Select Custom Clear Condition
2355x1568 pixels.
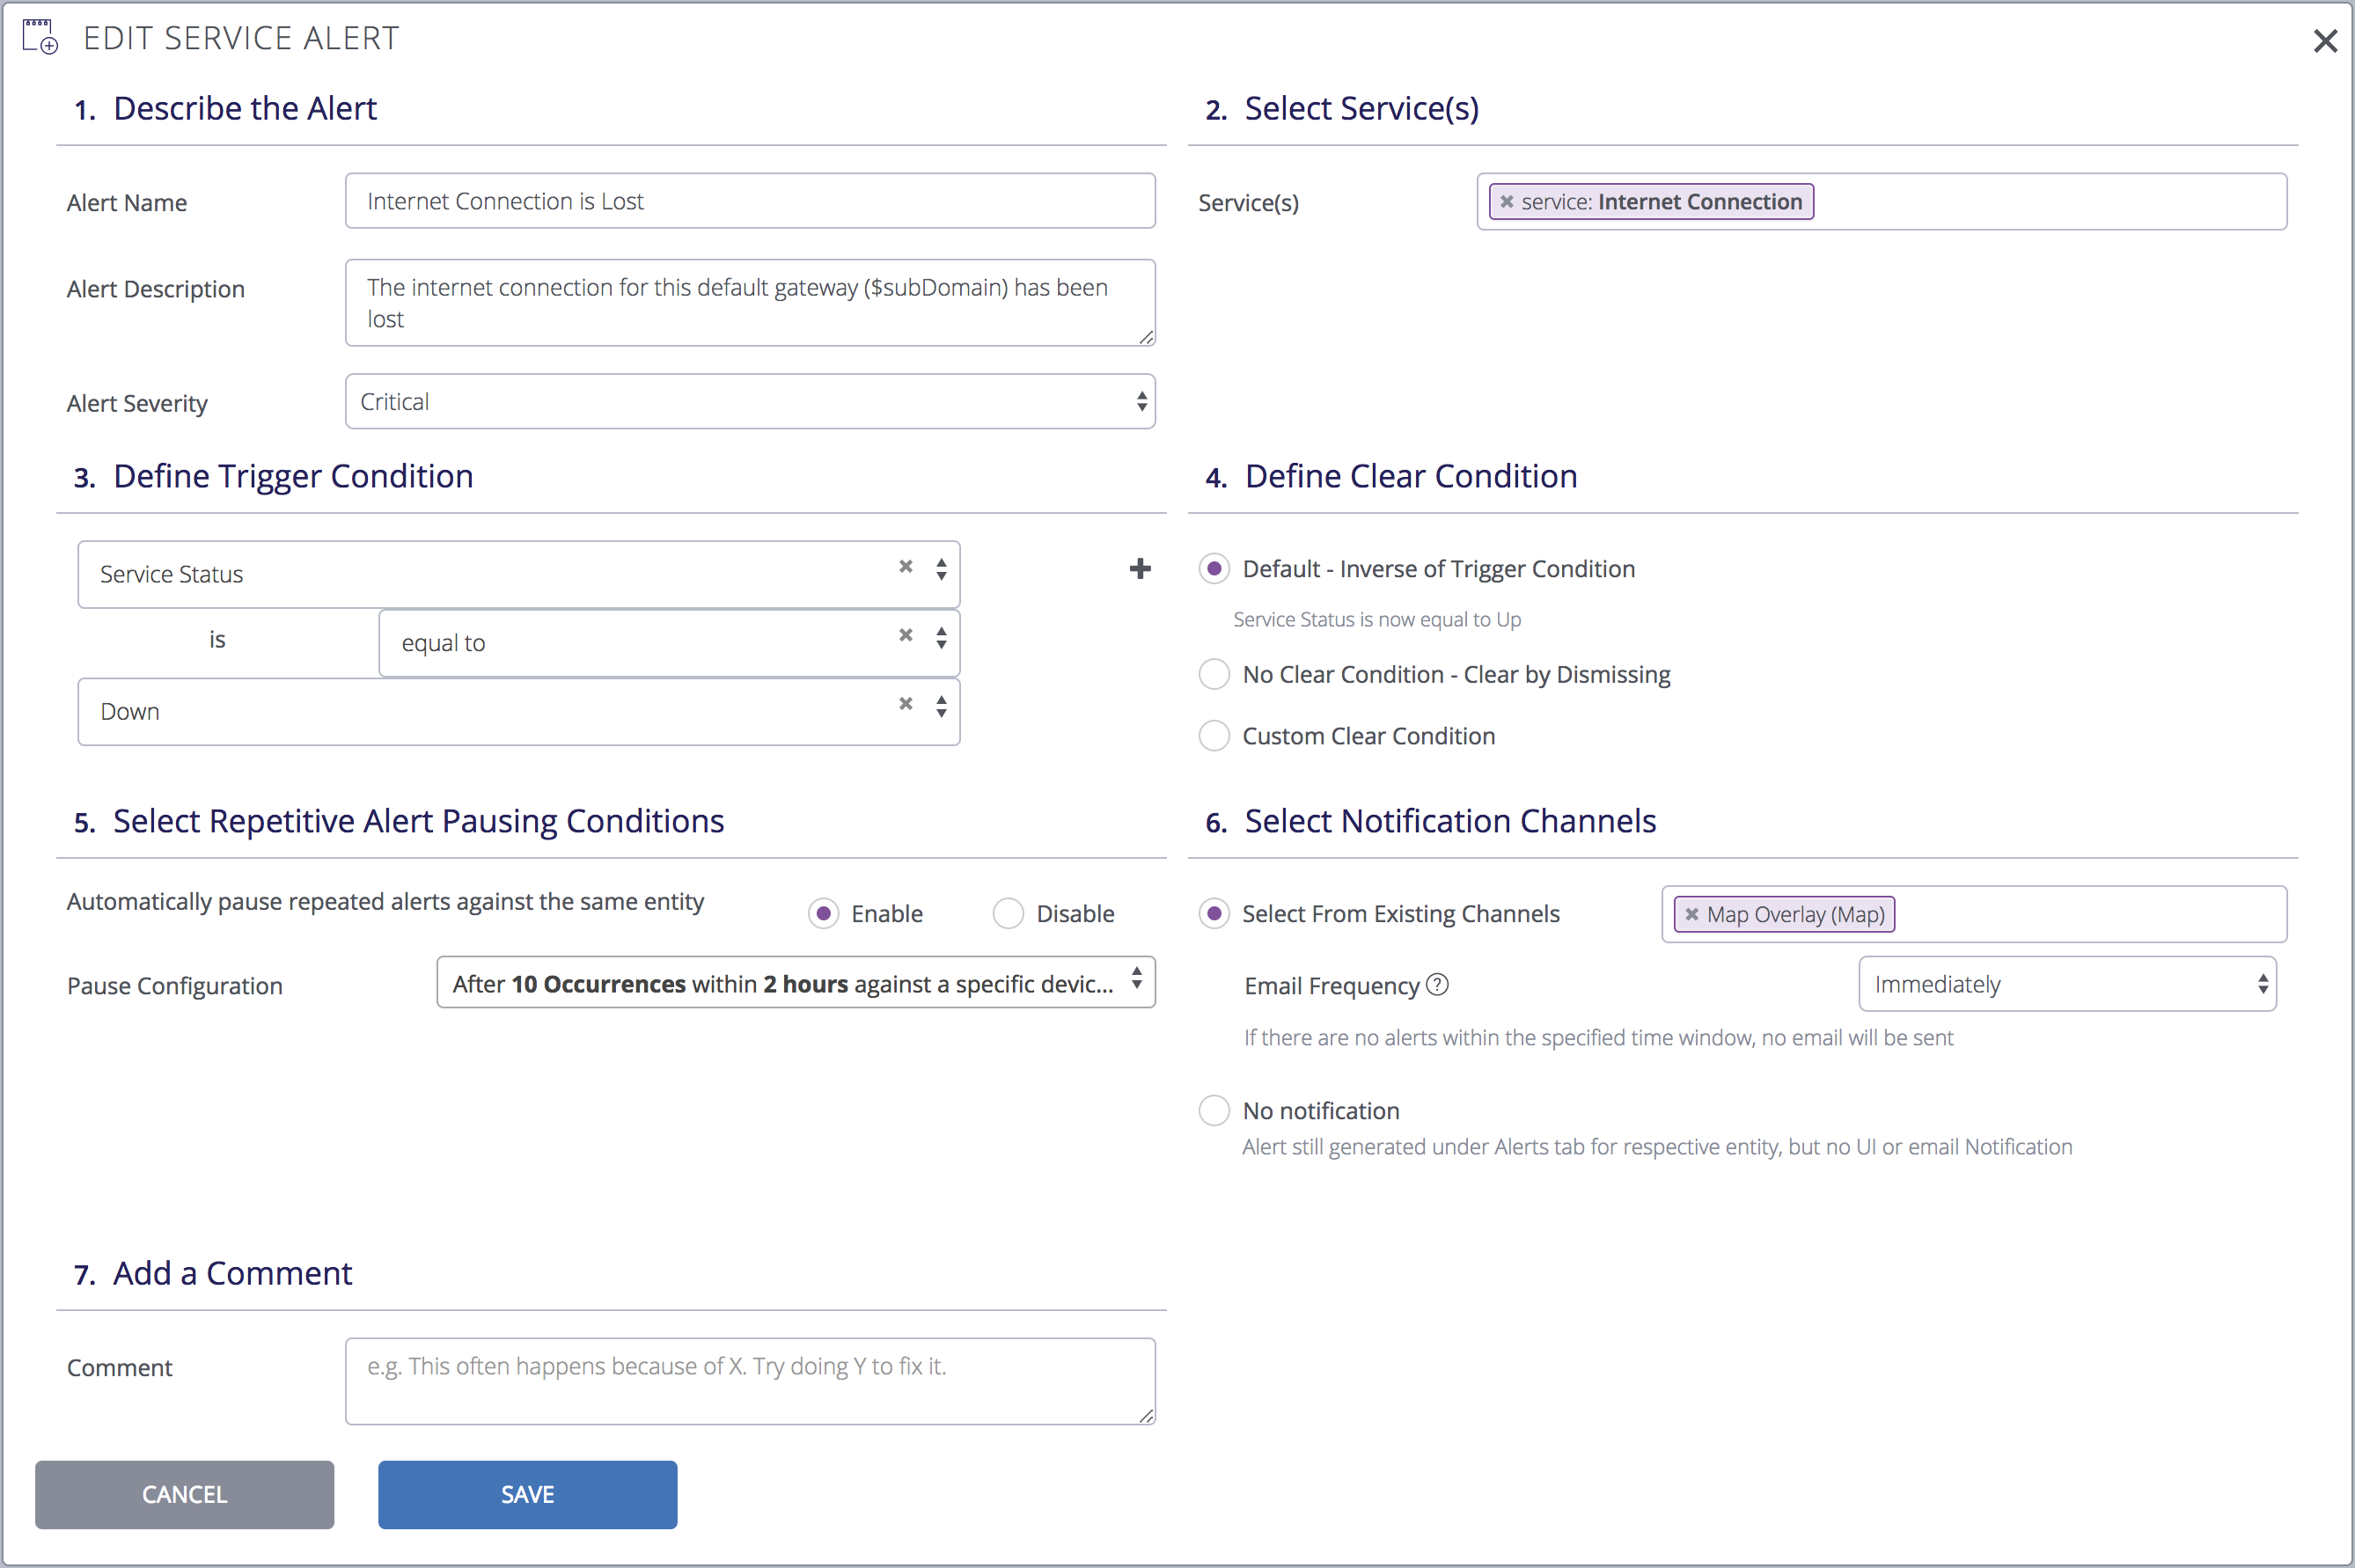[x=1213, y=735]
